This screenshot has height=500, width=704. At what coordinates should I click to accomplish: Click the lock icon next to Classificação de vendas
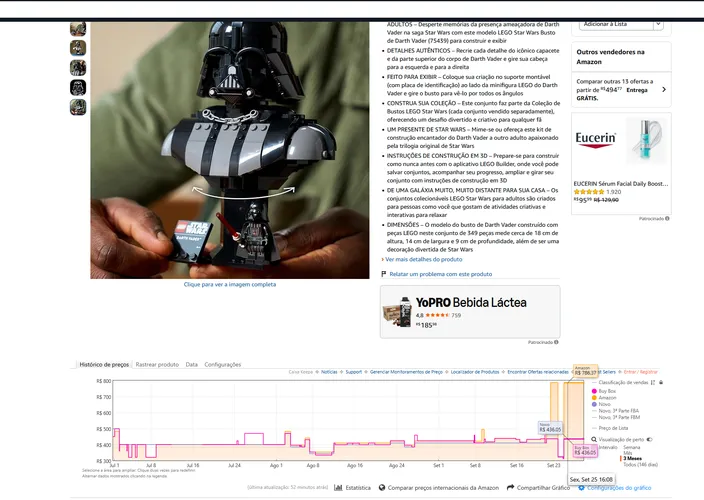click(x=661, y=382)
